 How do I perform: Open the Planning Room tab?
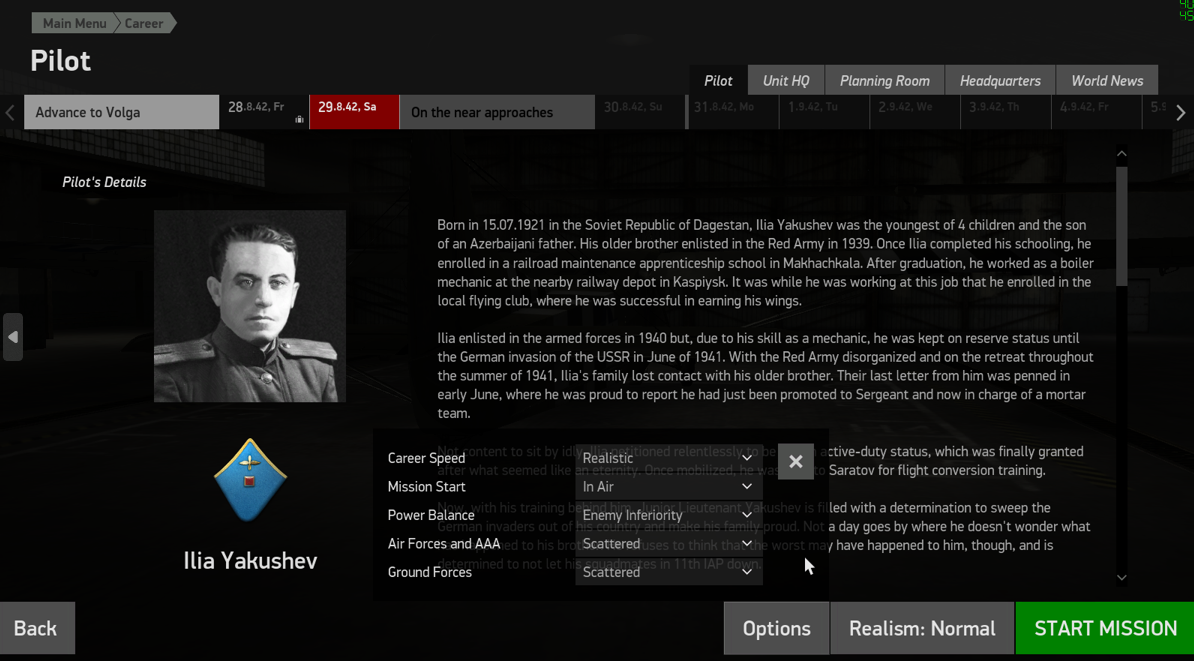pos(885,81)
